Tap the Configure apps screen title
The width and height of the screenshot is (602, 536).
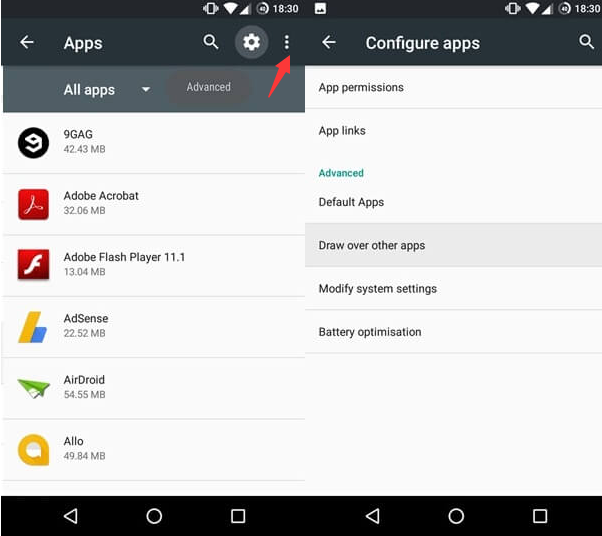coord(422,43)
